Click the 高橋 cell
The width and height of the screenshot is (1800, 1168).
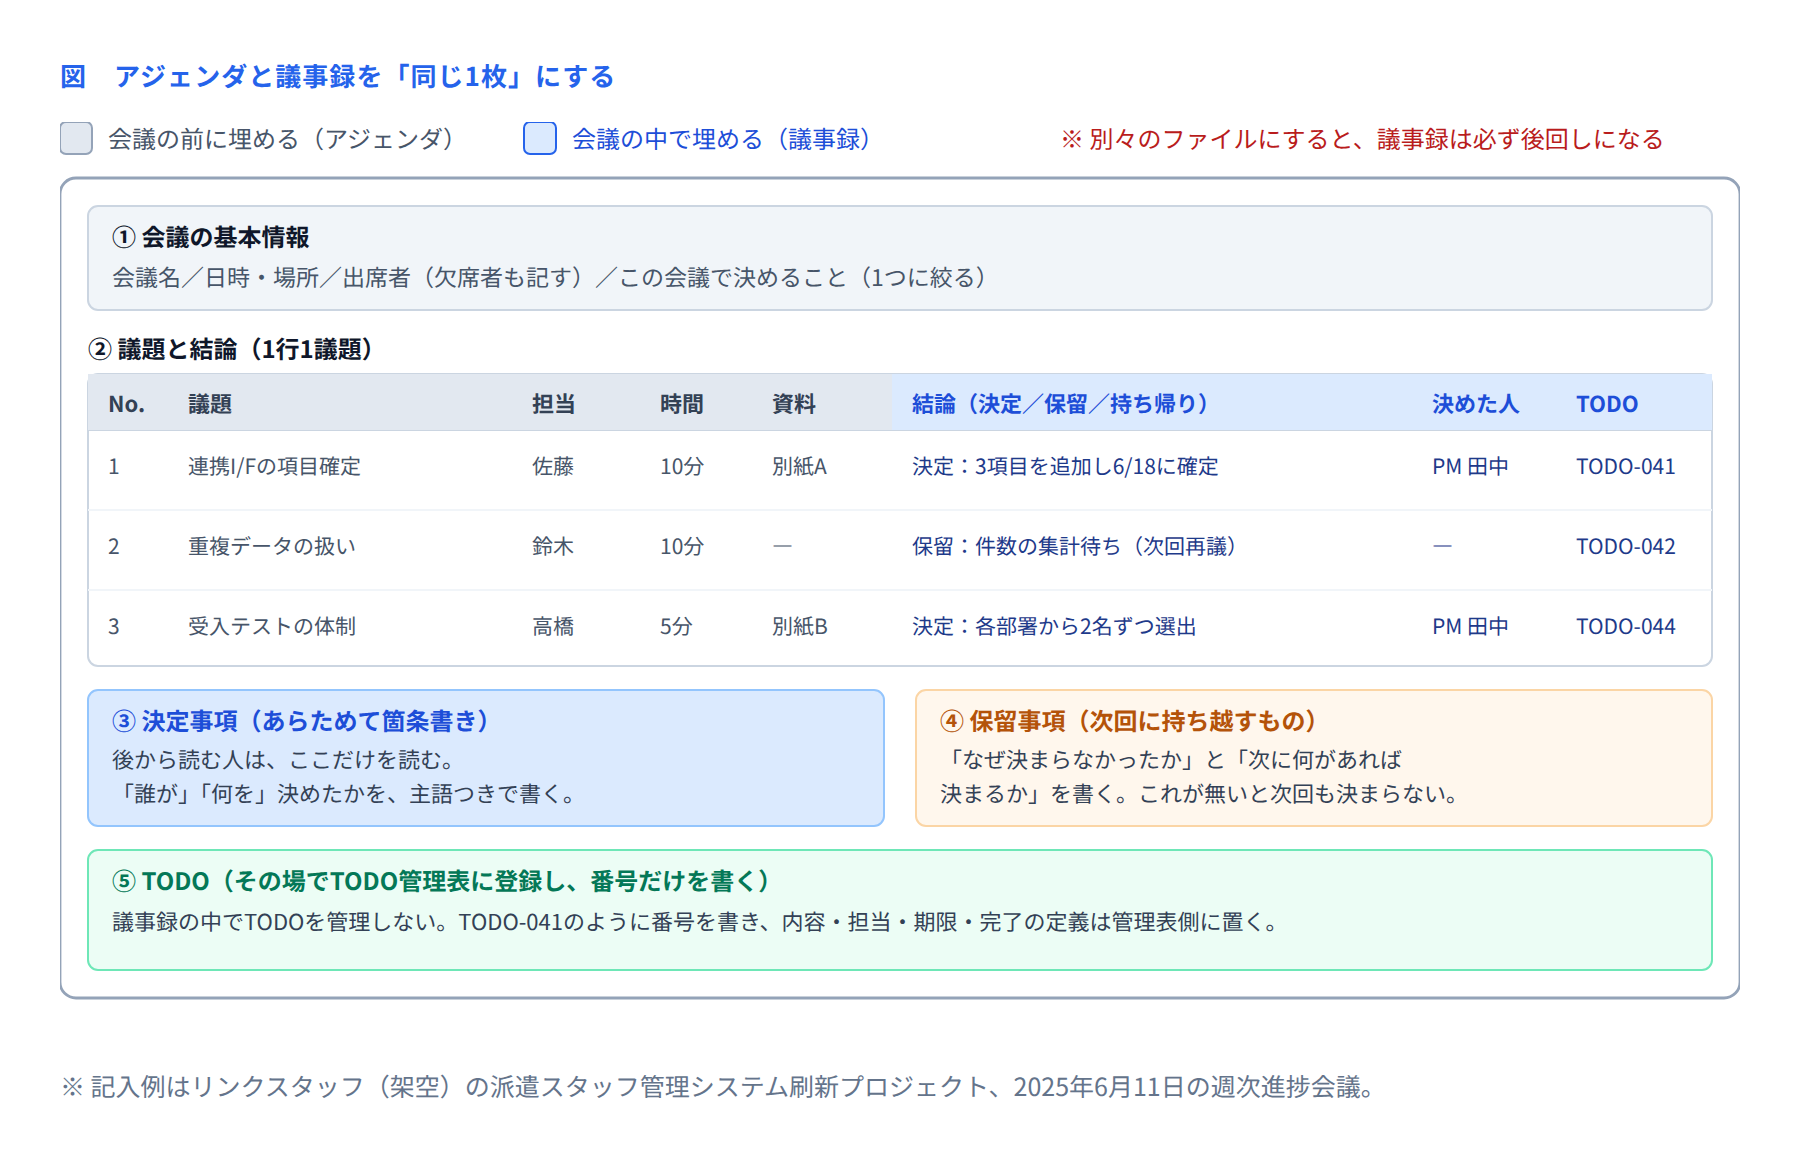coord(553,626)
